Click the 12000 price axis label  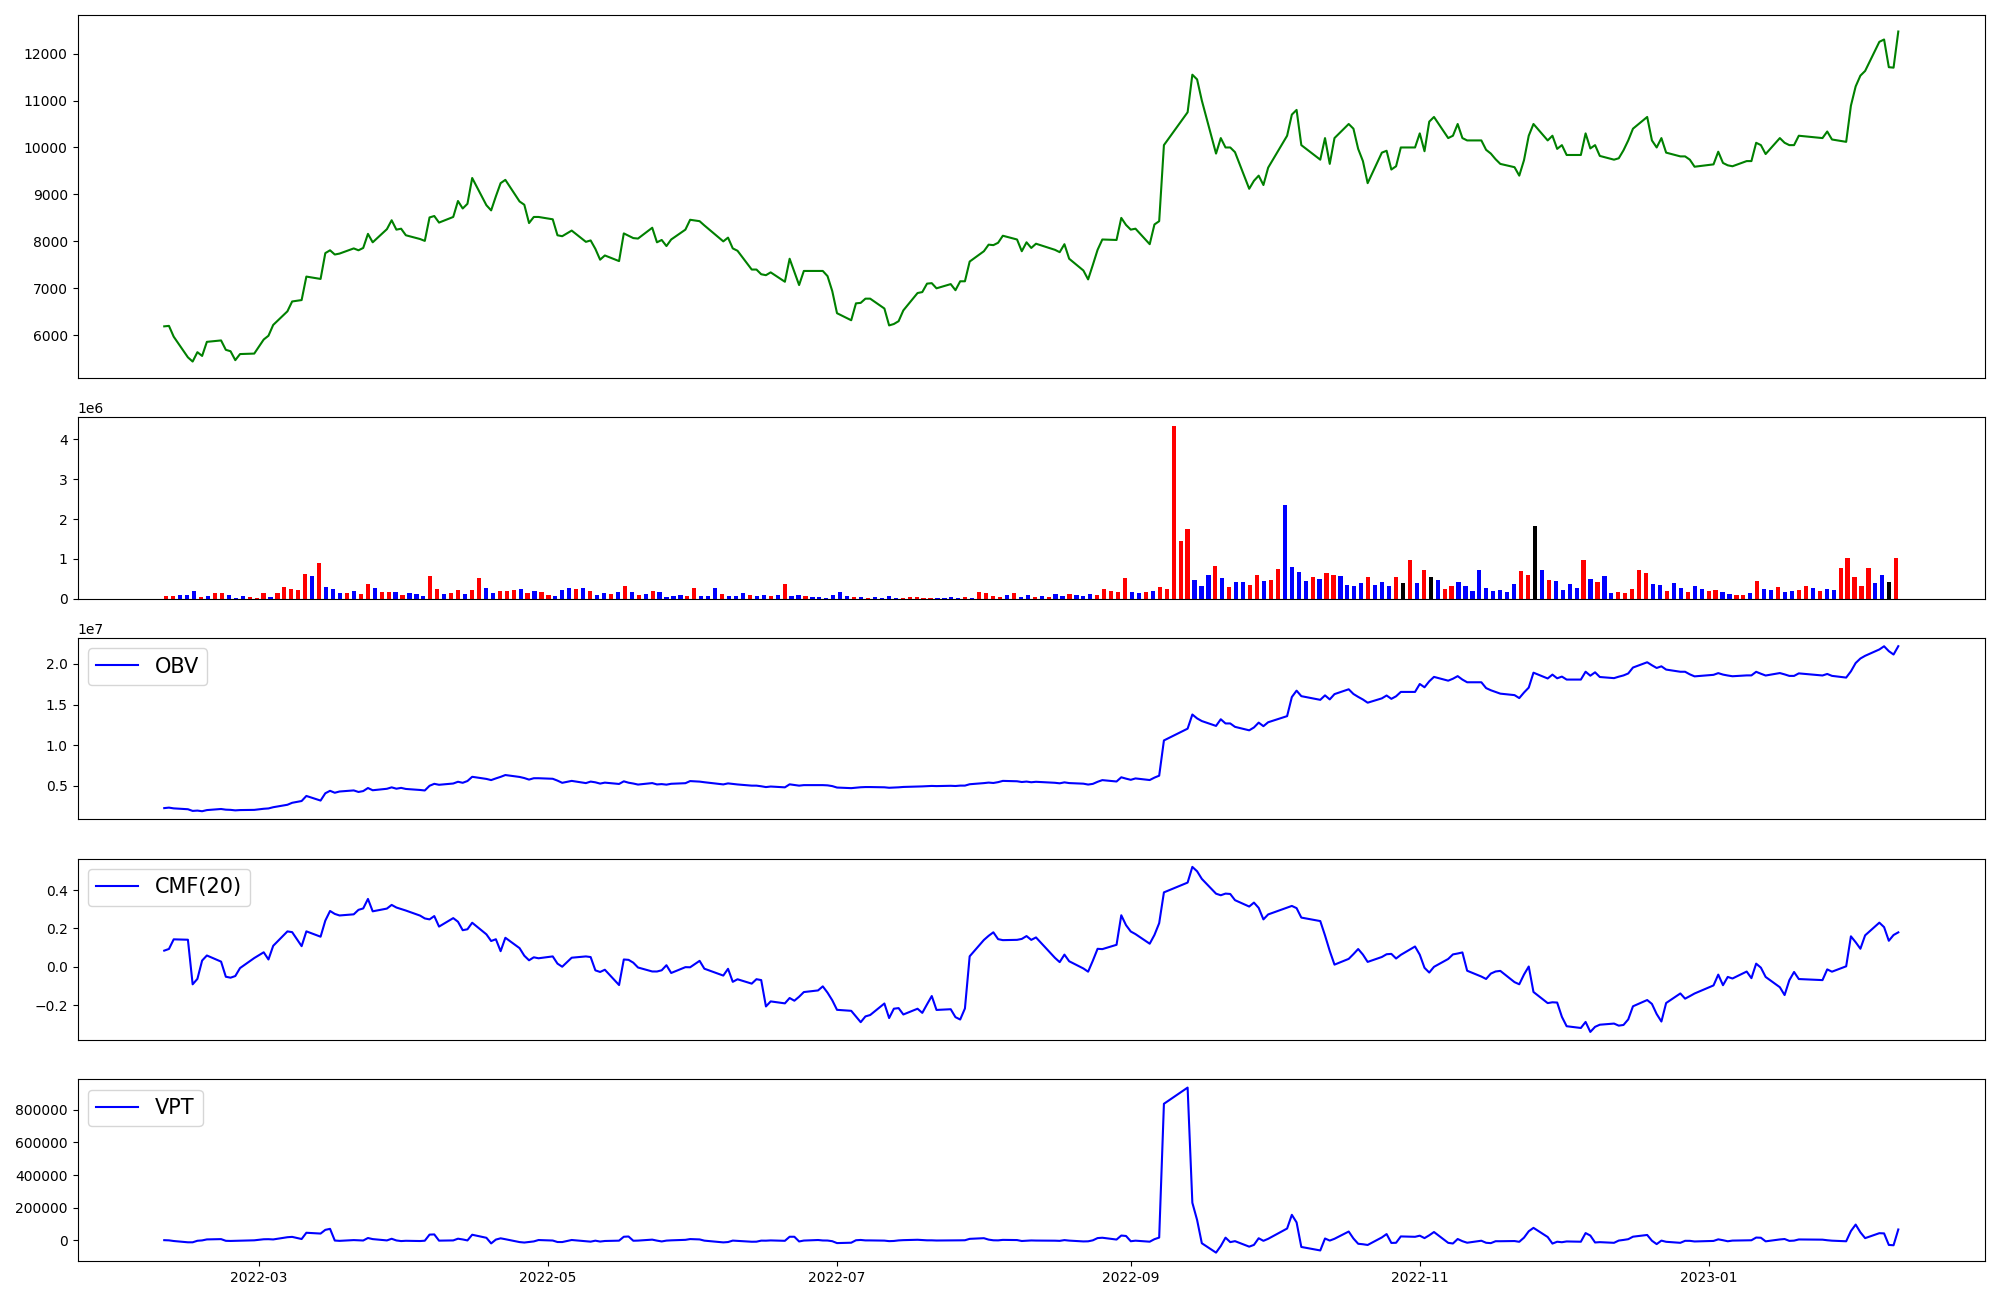[45, 54]
